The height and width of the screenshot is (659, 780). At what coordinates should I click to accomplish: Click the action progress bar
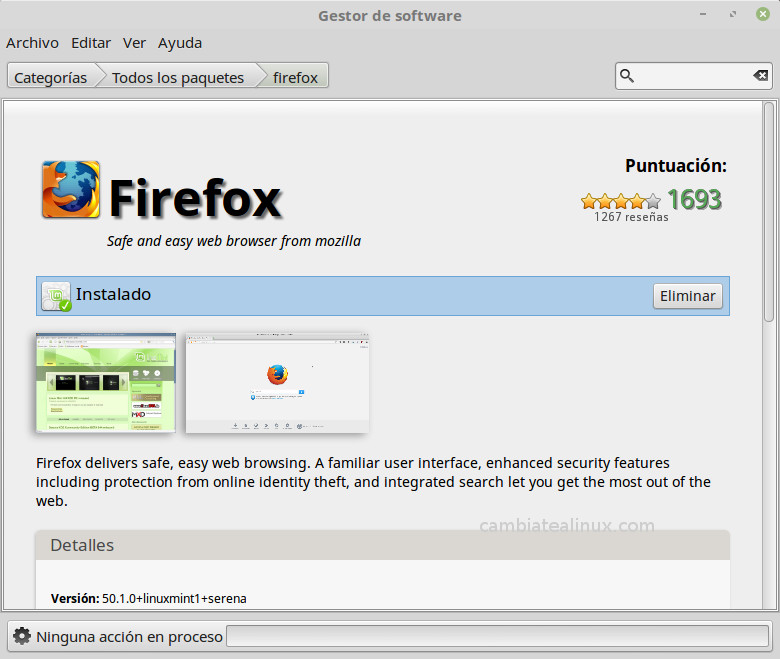click(497, 636)
